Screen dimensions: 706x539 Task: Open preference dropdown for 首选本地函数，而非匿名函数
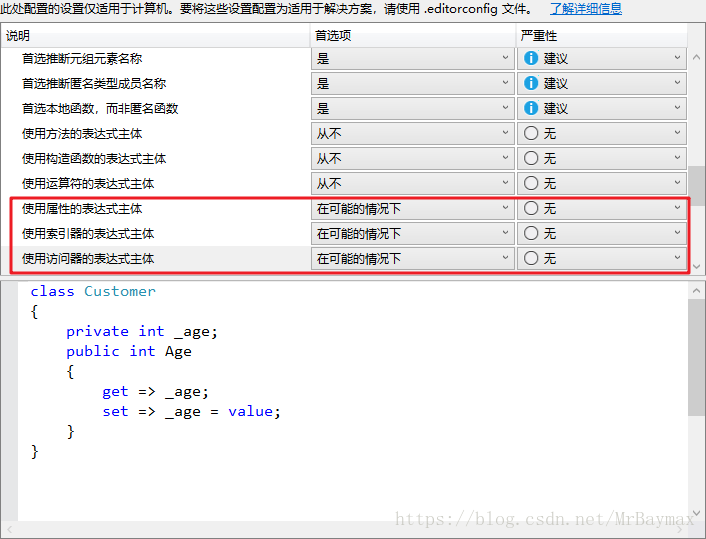[x=412, y=109]
